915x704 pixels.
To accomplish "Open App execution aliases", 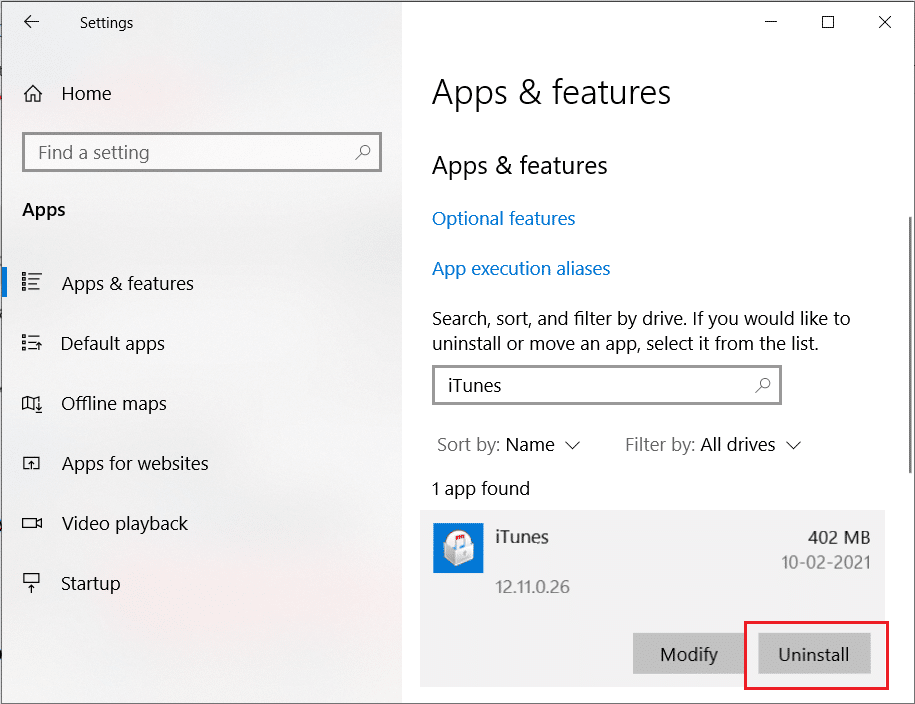I will (520, 268).
